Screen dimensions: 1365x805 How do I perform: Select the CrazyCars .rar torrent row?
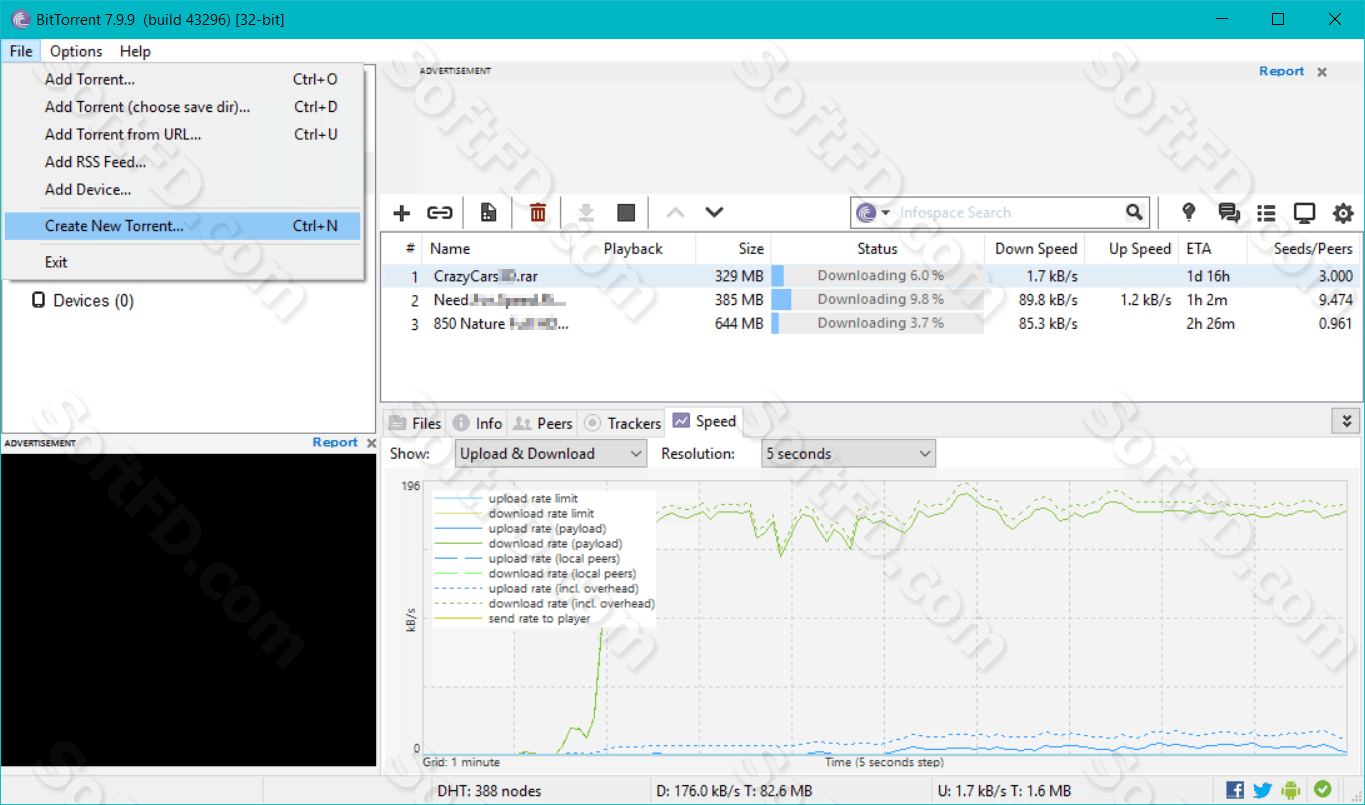click(870, 276)
